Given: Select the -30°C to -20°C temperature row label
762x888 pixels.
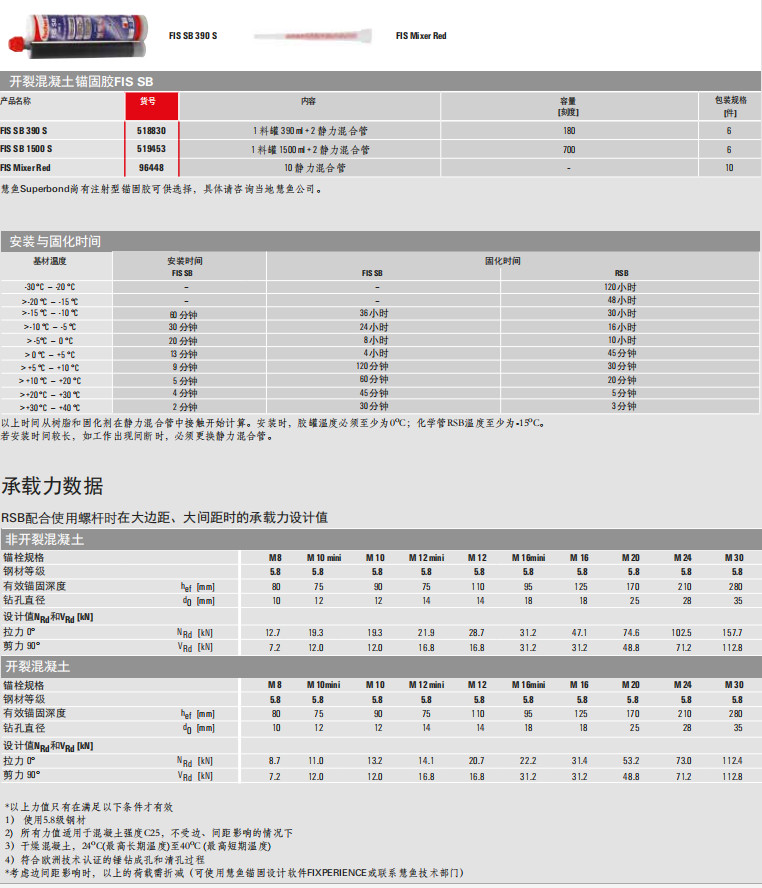Looking at the screenshot, I should [x=50, y=287].
